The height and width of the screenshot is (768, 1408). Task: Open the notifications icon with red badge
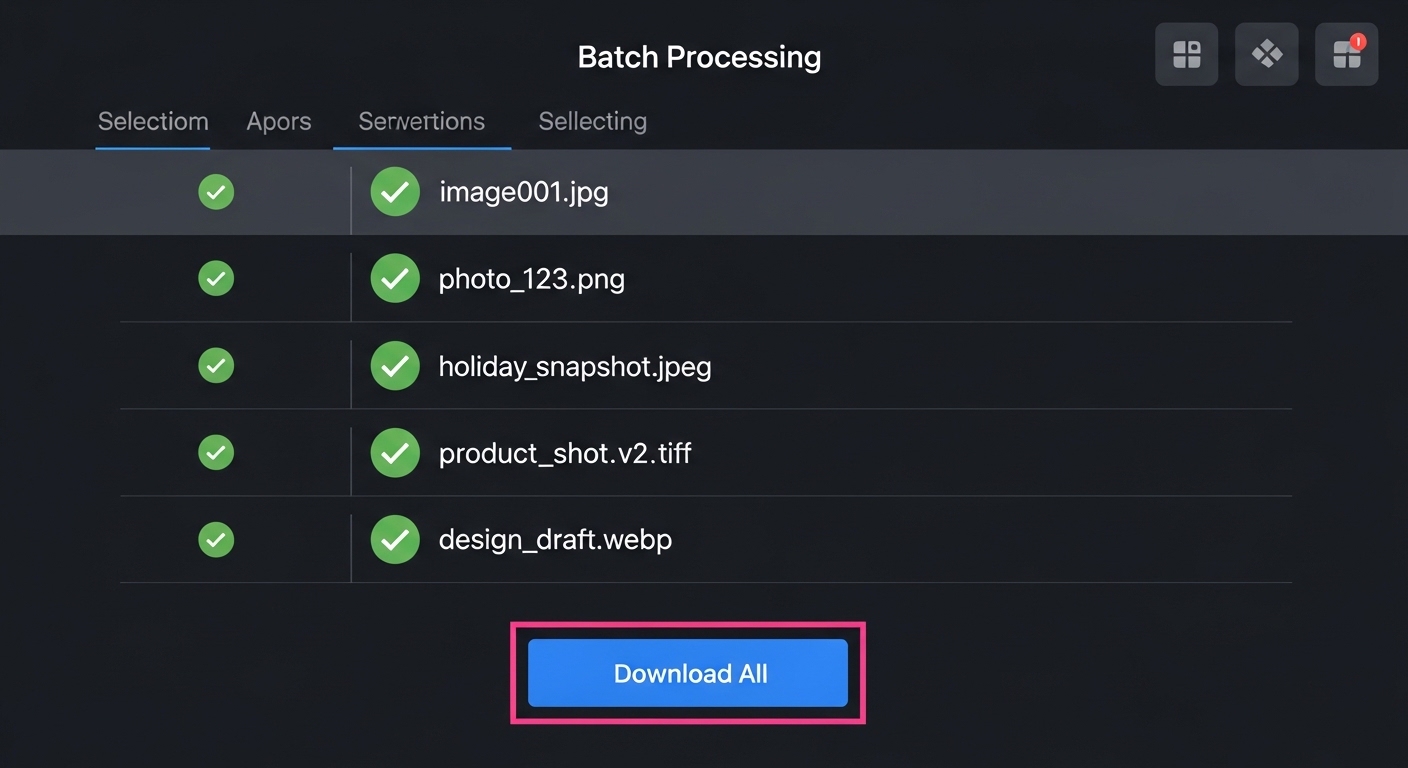click(1346, 54)
